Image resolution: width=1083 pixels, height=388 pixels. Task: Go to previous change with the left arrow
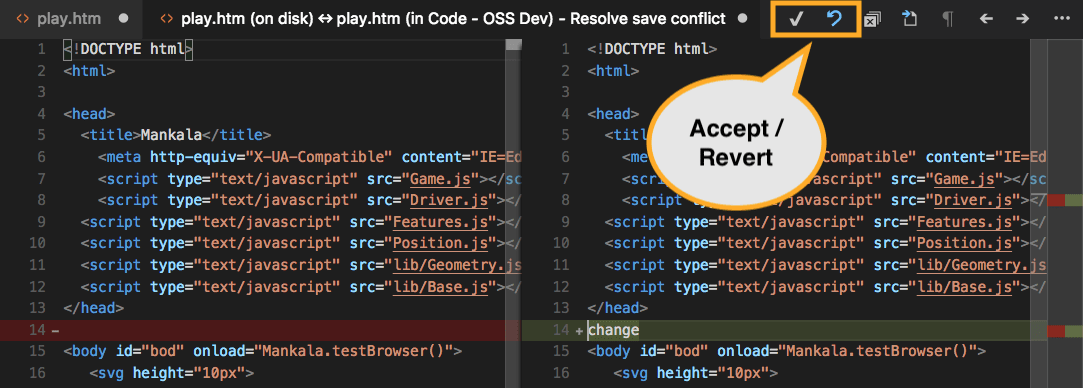(986, 19)
